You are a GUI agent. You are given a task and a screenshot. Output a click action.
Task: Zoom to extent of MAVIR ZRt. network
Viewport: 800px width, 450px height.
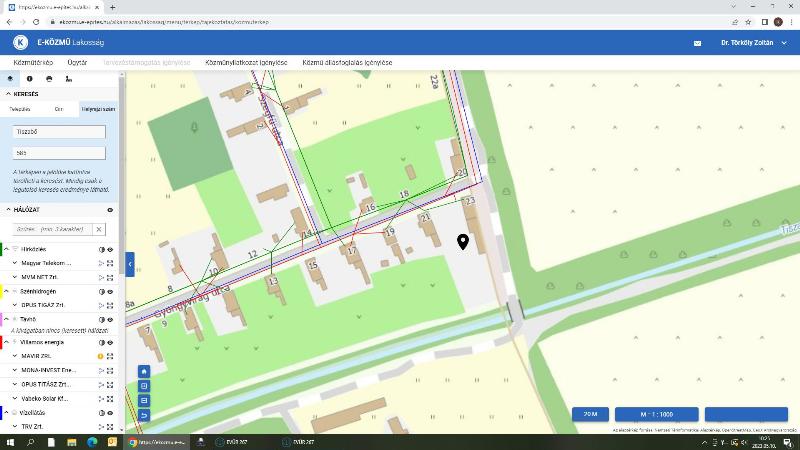click(110, 356)
